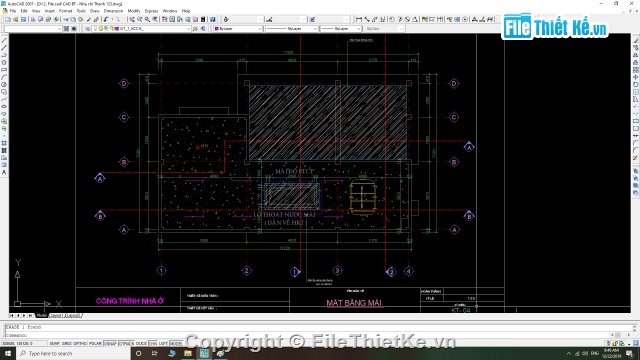The width and height of the screenshot is (640, 360).
Task: Click the Help question mark icon
Action: [x=213, y=19]
